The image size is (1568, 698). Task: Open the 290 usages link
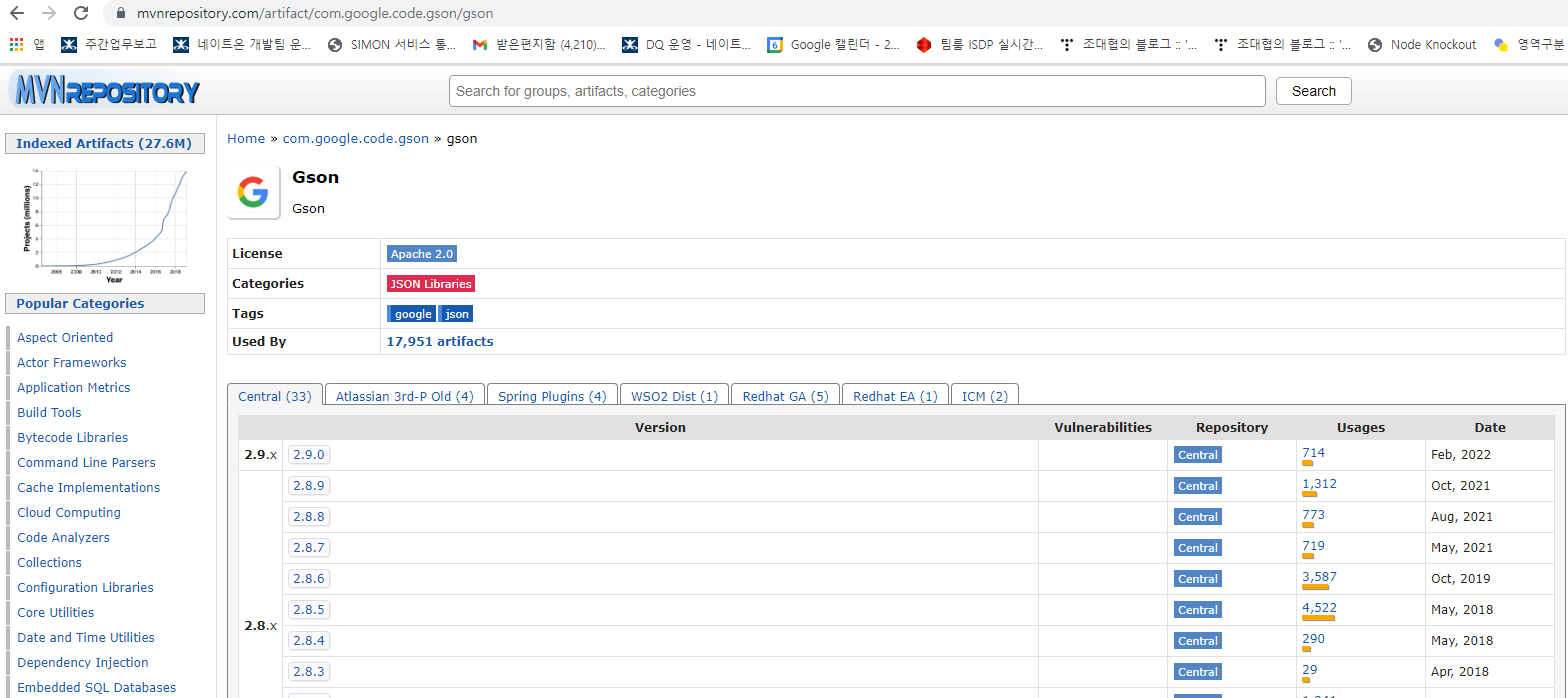pyautogui.click(x=1313, y=639)
